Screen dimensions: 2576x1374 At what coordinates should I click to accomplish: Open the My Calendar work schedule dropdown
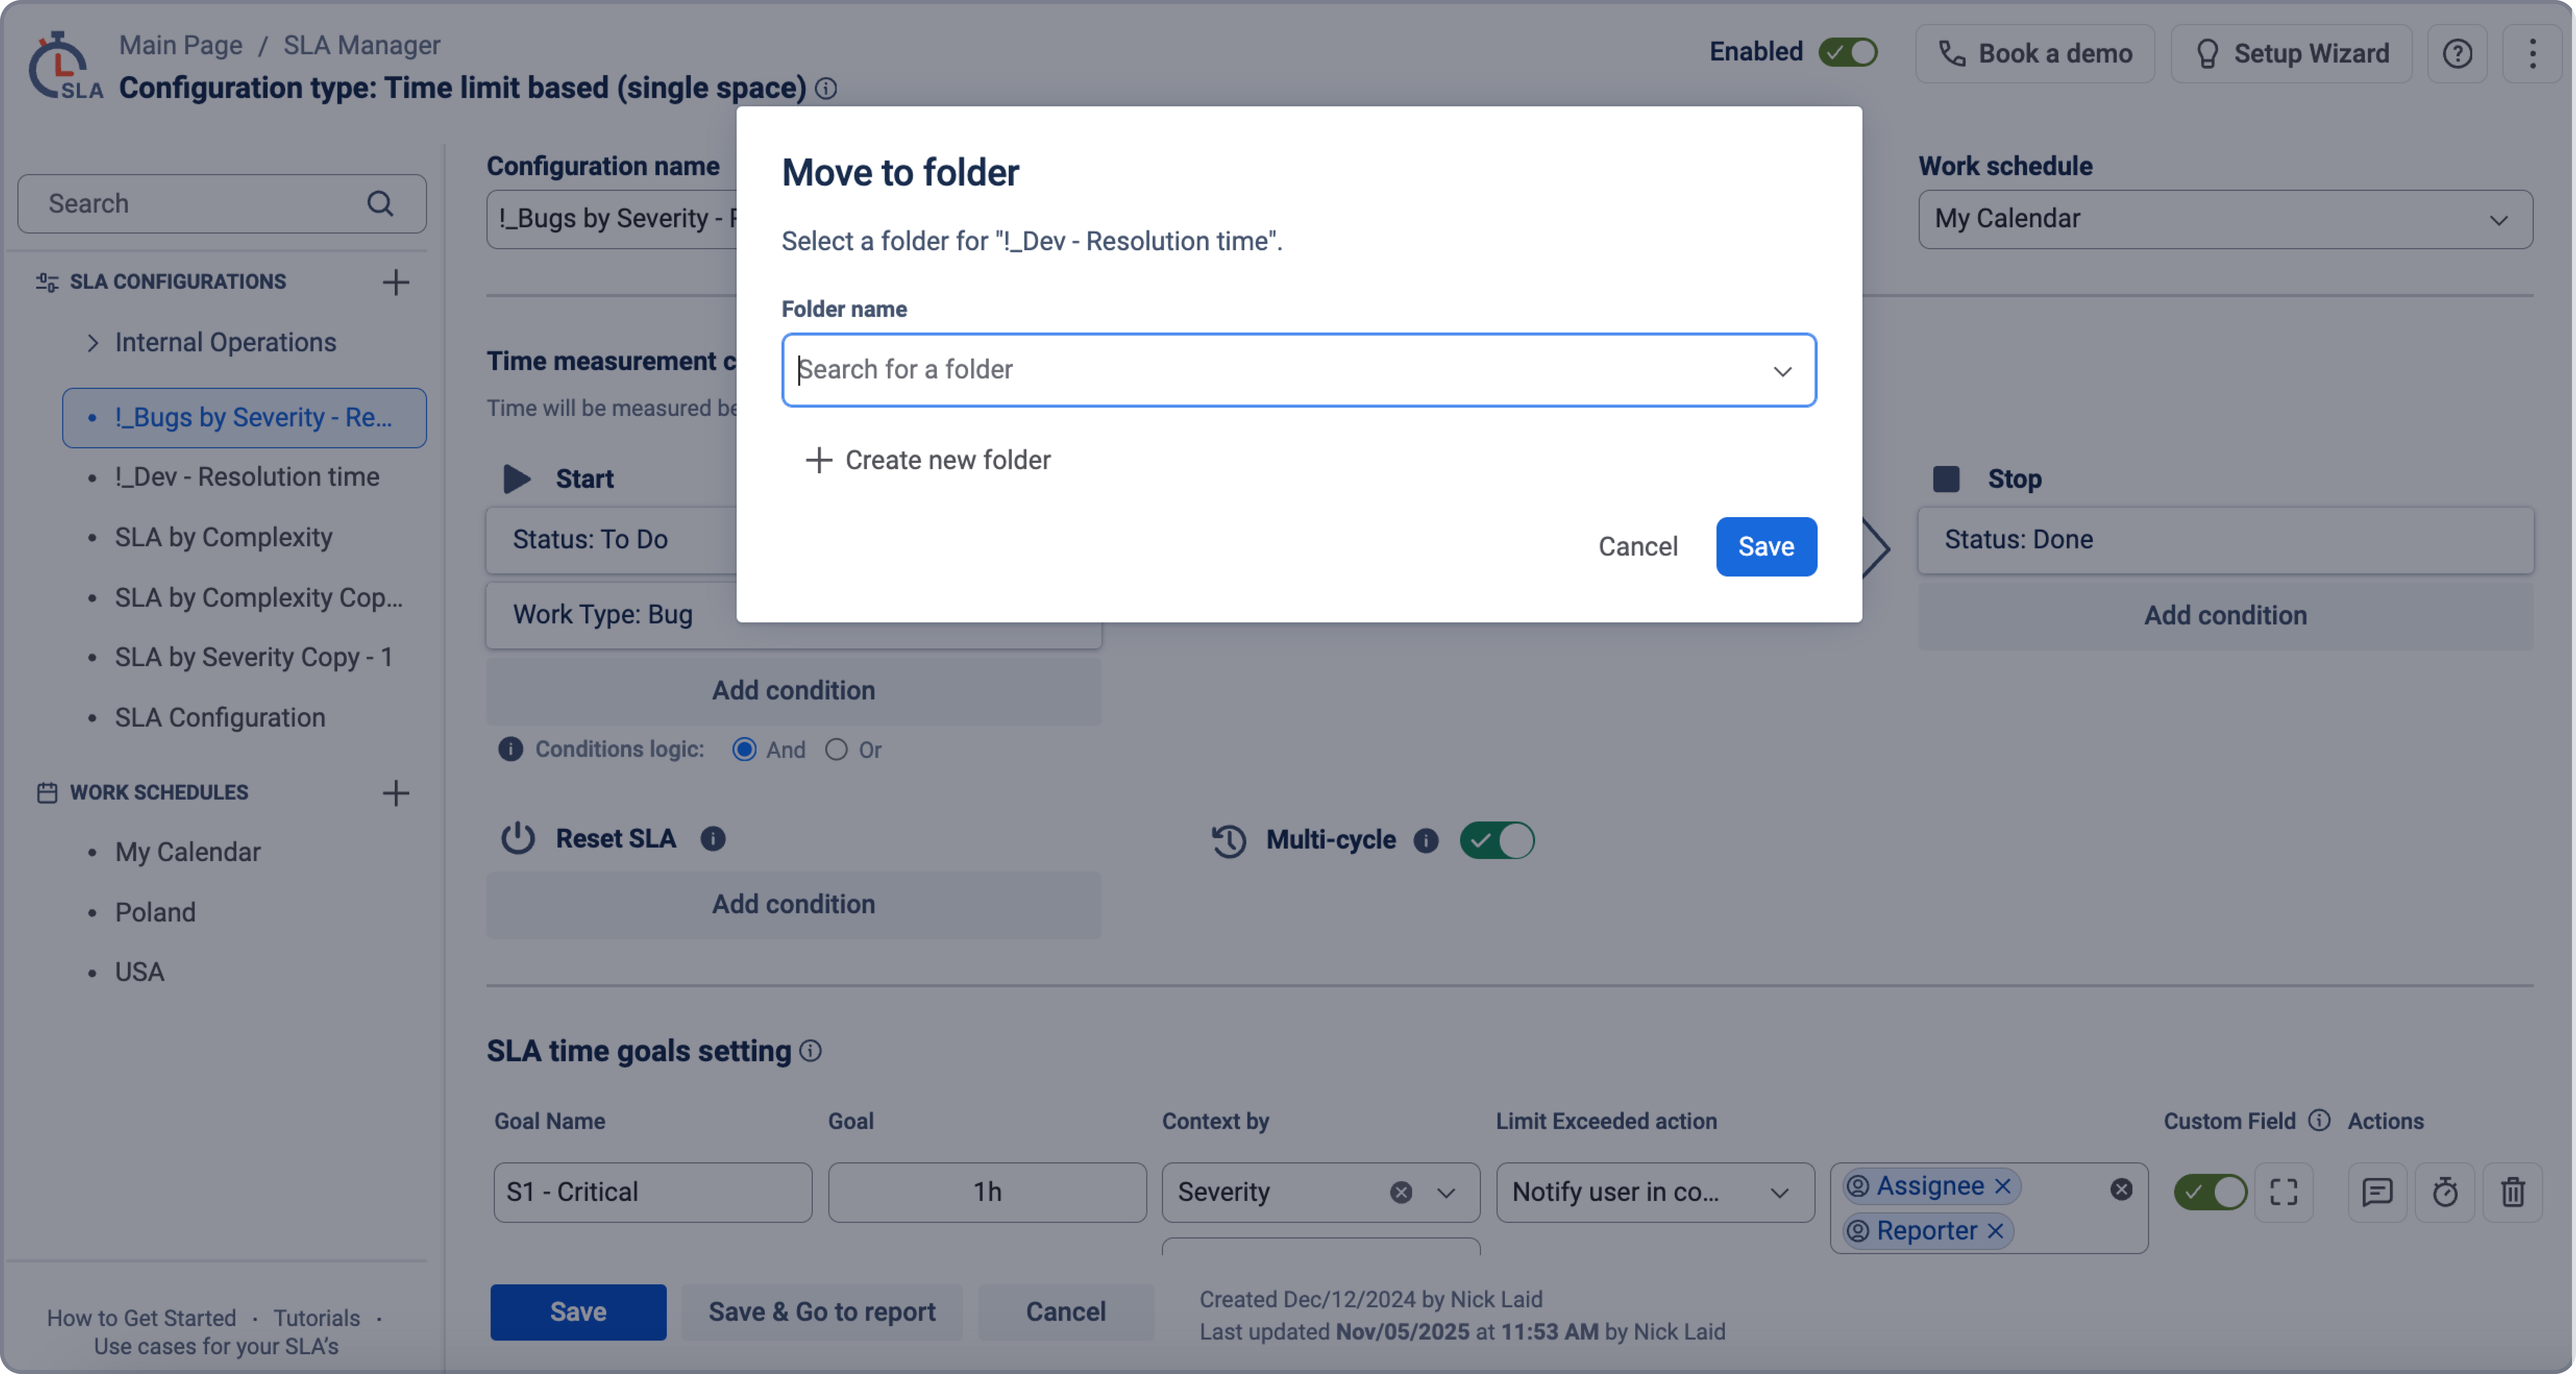click(x=2225, y=219)
